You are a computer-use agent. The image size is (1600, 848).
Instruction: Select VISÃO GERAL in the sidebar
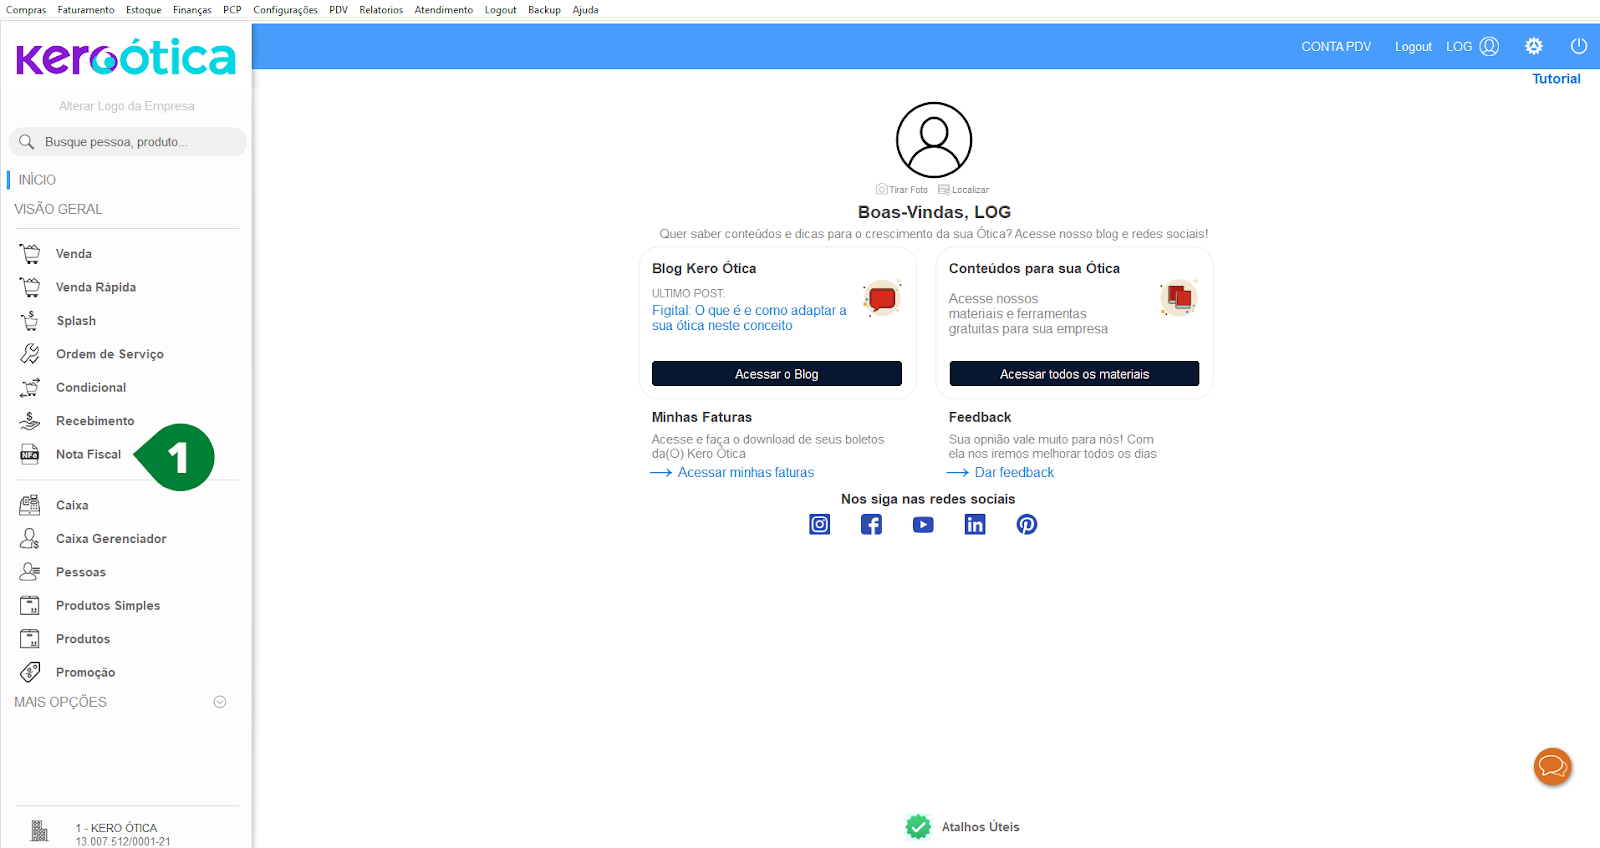[58, 209]
